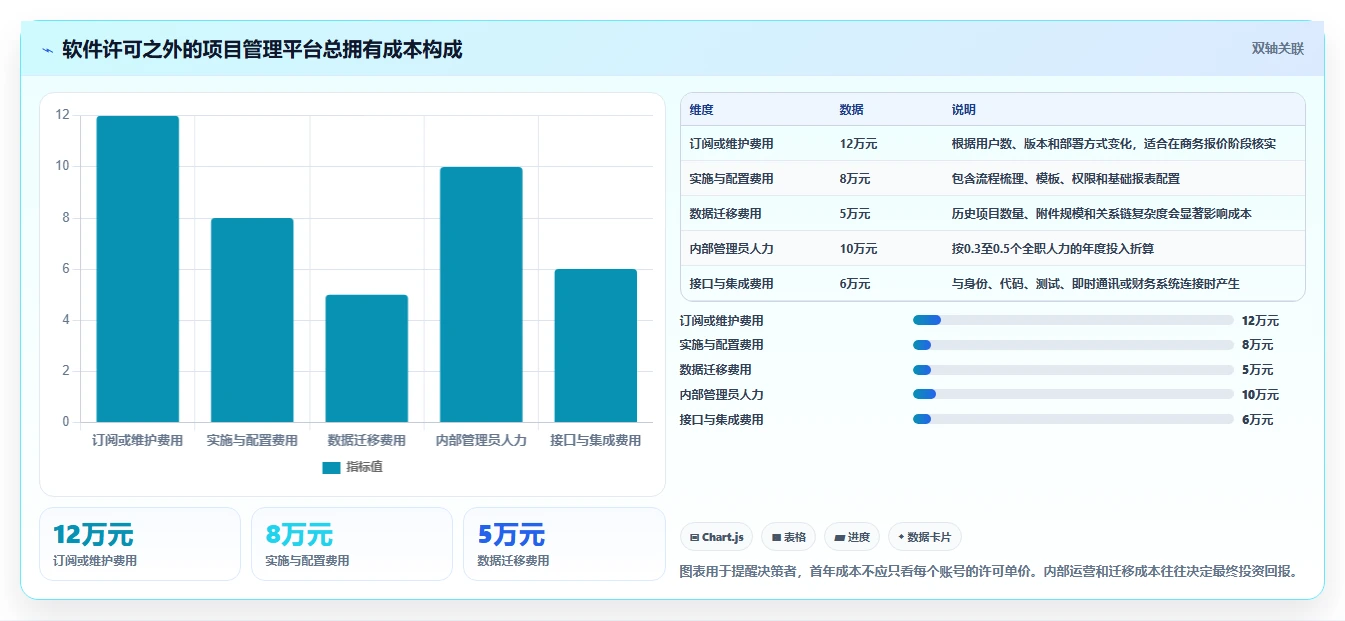Click x-axis label 接口与集成费用

pos(596,441)
